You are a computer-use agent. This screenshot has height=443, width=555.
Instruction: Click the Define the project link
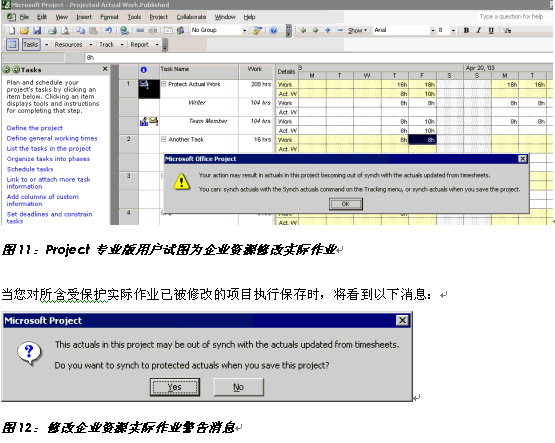coord(35,128)
